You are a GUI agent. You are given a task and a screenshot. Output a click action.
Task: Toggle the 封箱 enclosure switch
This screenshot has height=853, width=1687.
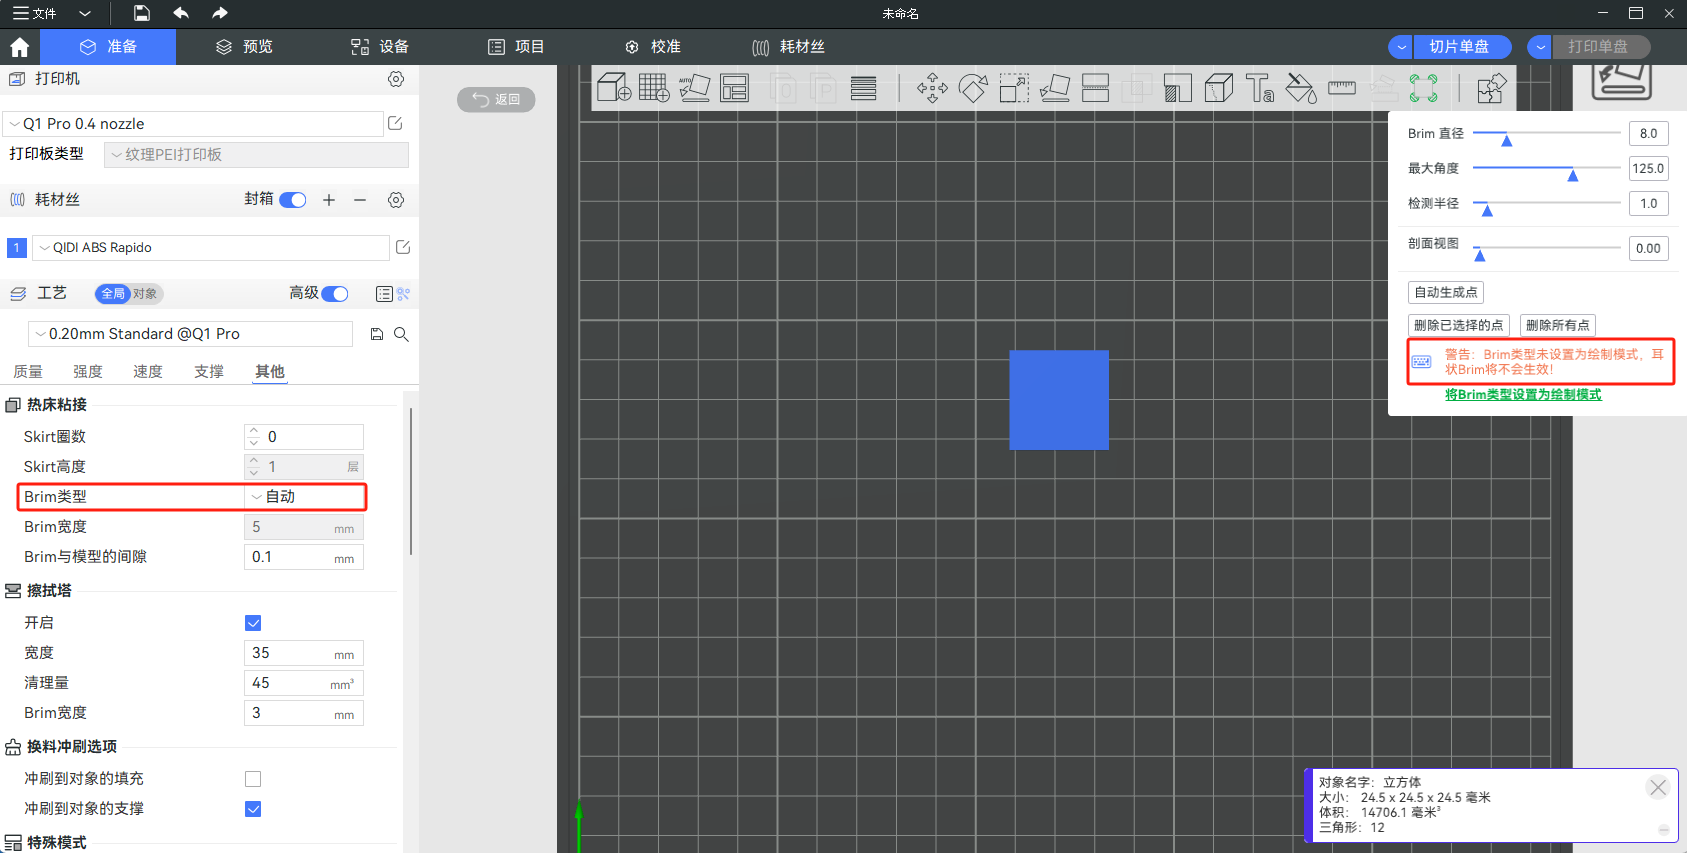(x=293, y=200)
